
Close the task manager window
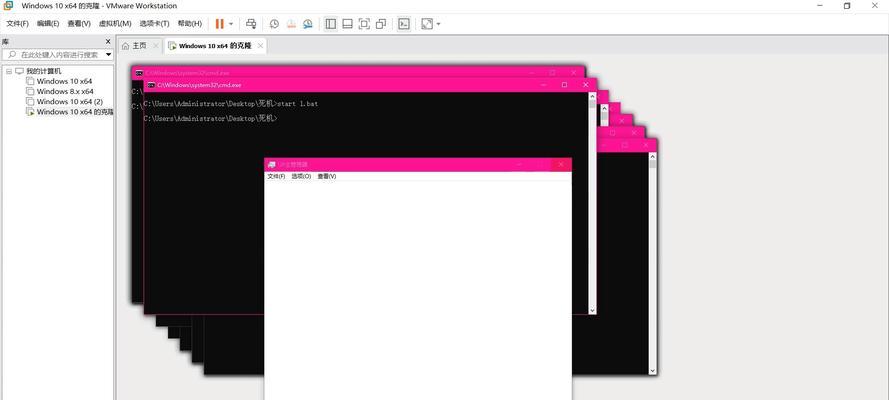[x=561, y=164]
